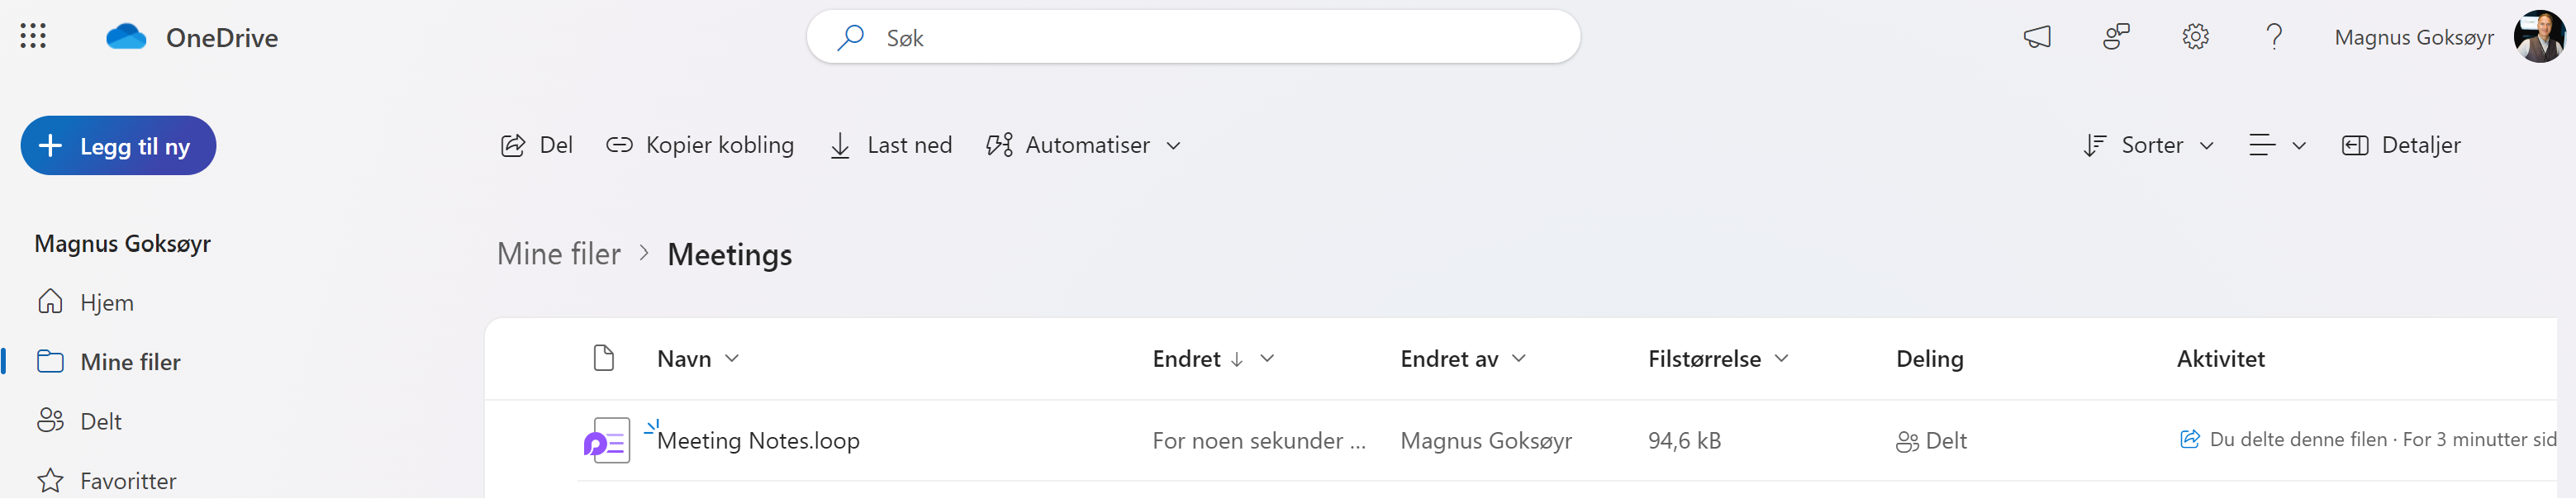This screenshot has height=499, width=2576.
Task: Open Magnus Goksøyr profile picture
Action: tap(2539, 37)
